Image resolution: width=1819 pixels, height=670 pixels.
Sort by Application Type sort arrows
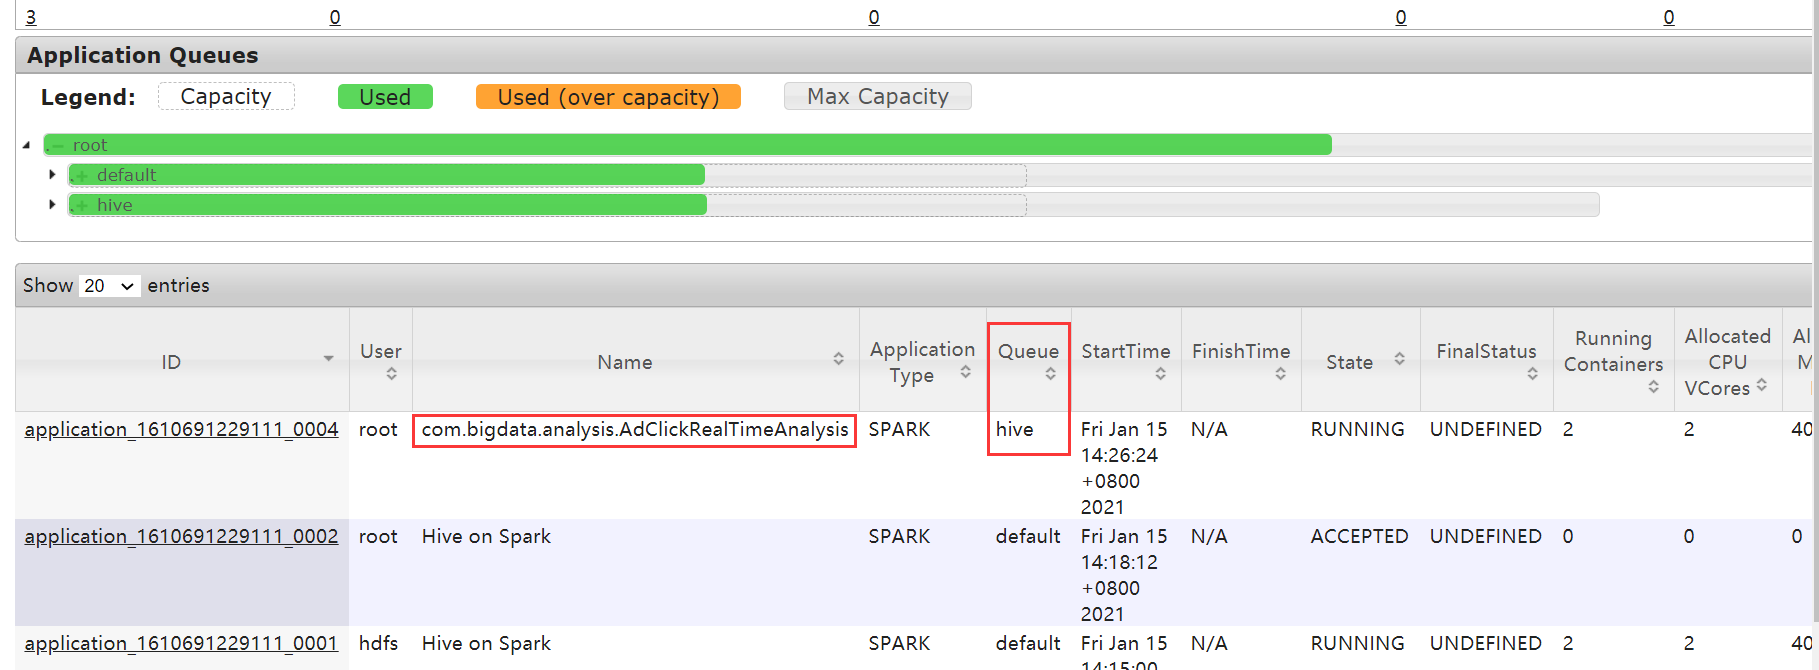tap(965, 371)
